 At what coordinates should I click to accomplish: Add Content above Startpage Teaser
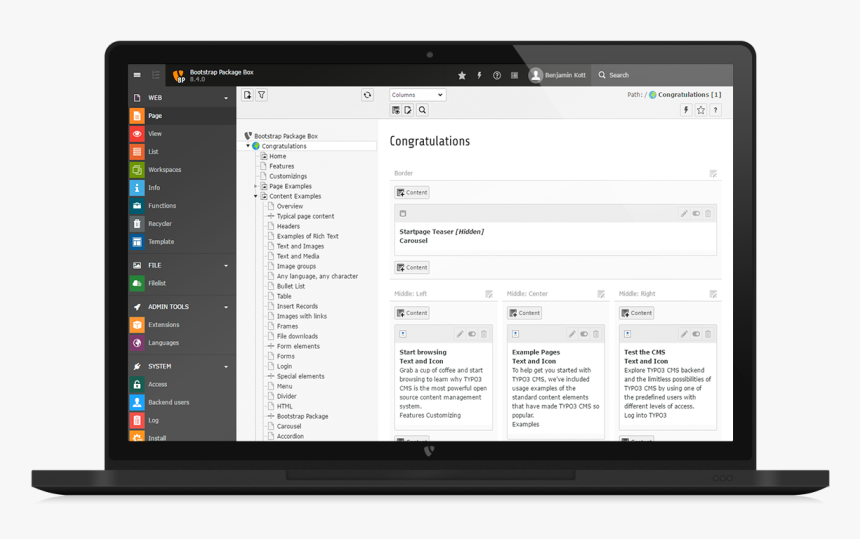click(x=412, y=192)
